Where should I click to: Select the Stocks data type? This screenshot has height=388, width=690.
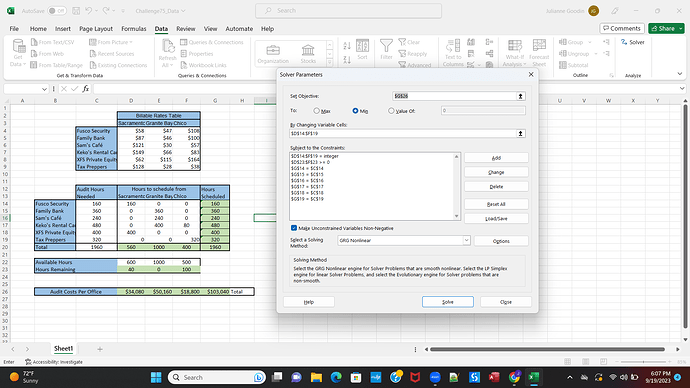308,54
